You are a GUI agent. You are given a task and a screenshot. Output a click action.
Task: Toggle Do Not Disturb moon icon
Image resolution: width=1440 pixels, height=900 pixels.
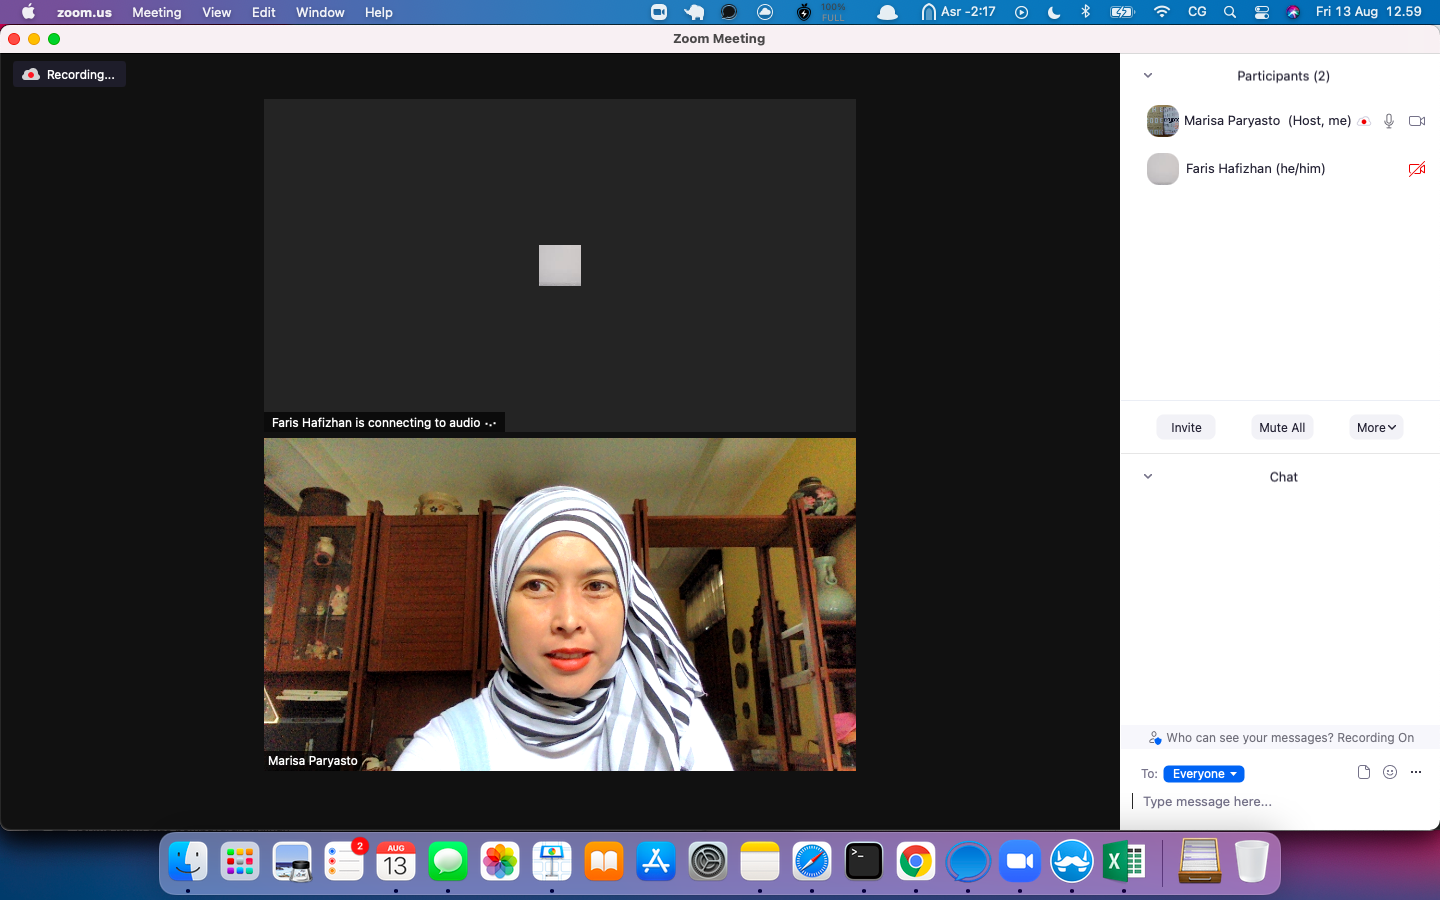coord(1054,12)
